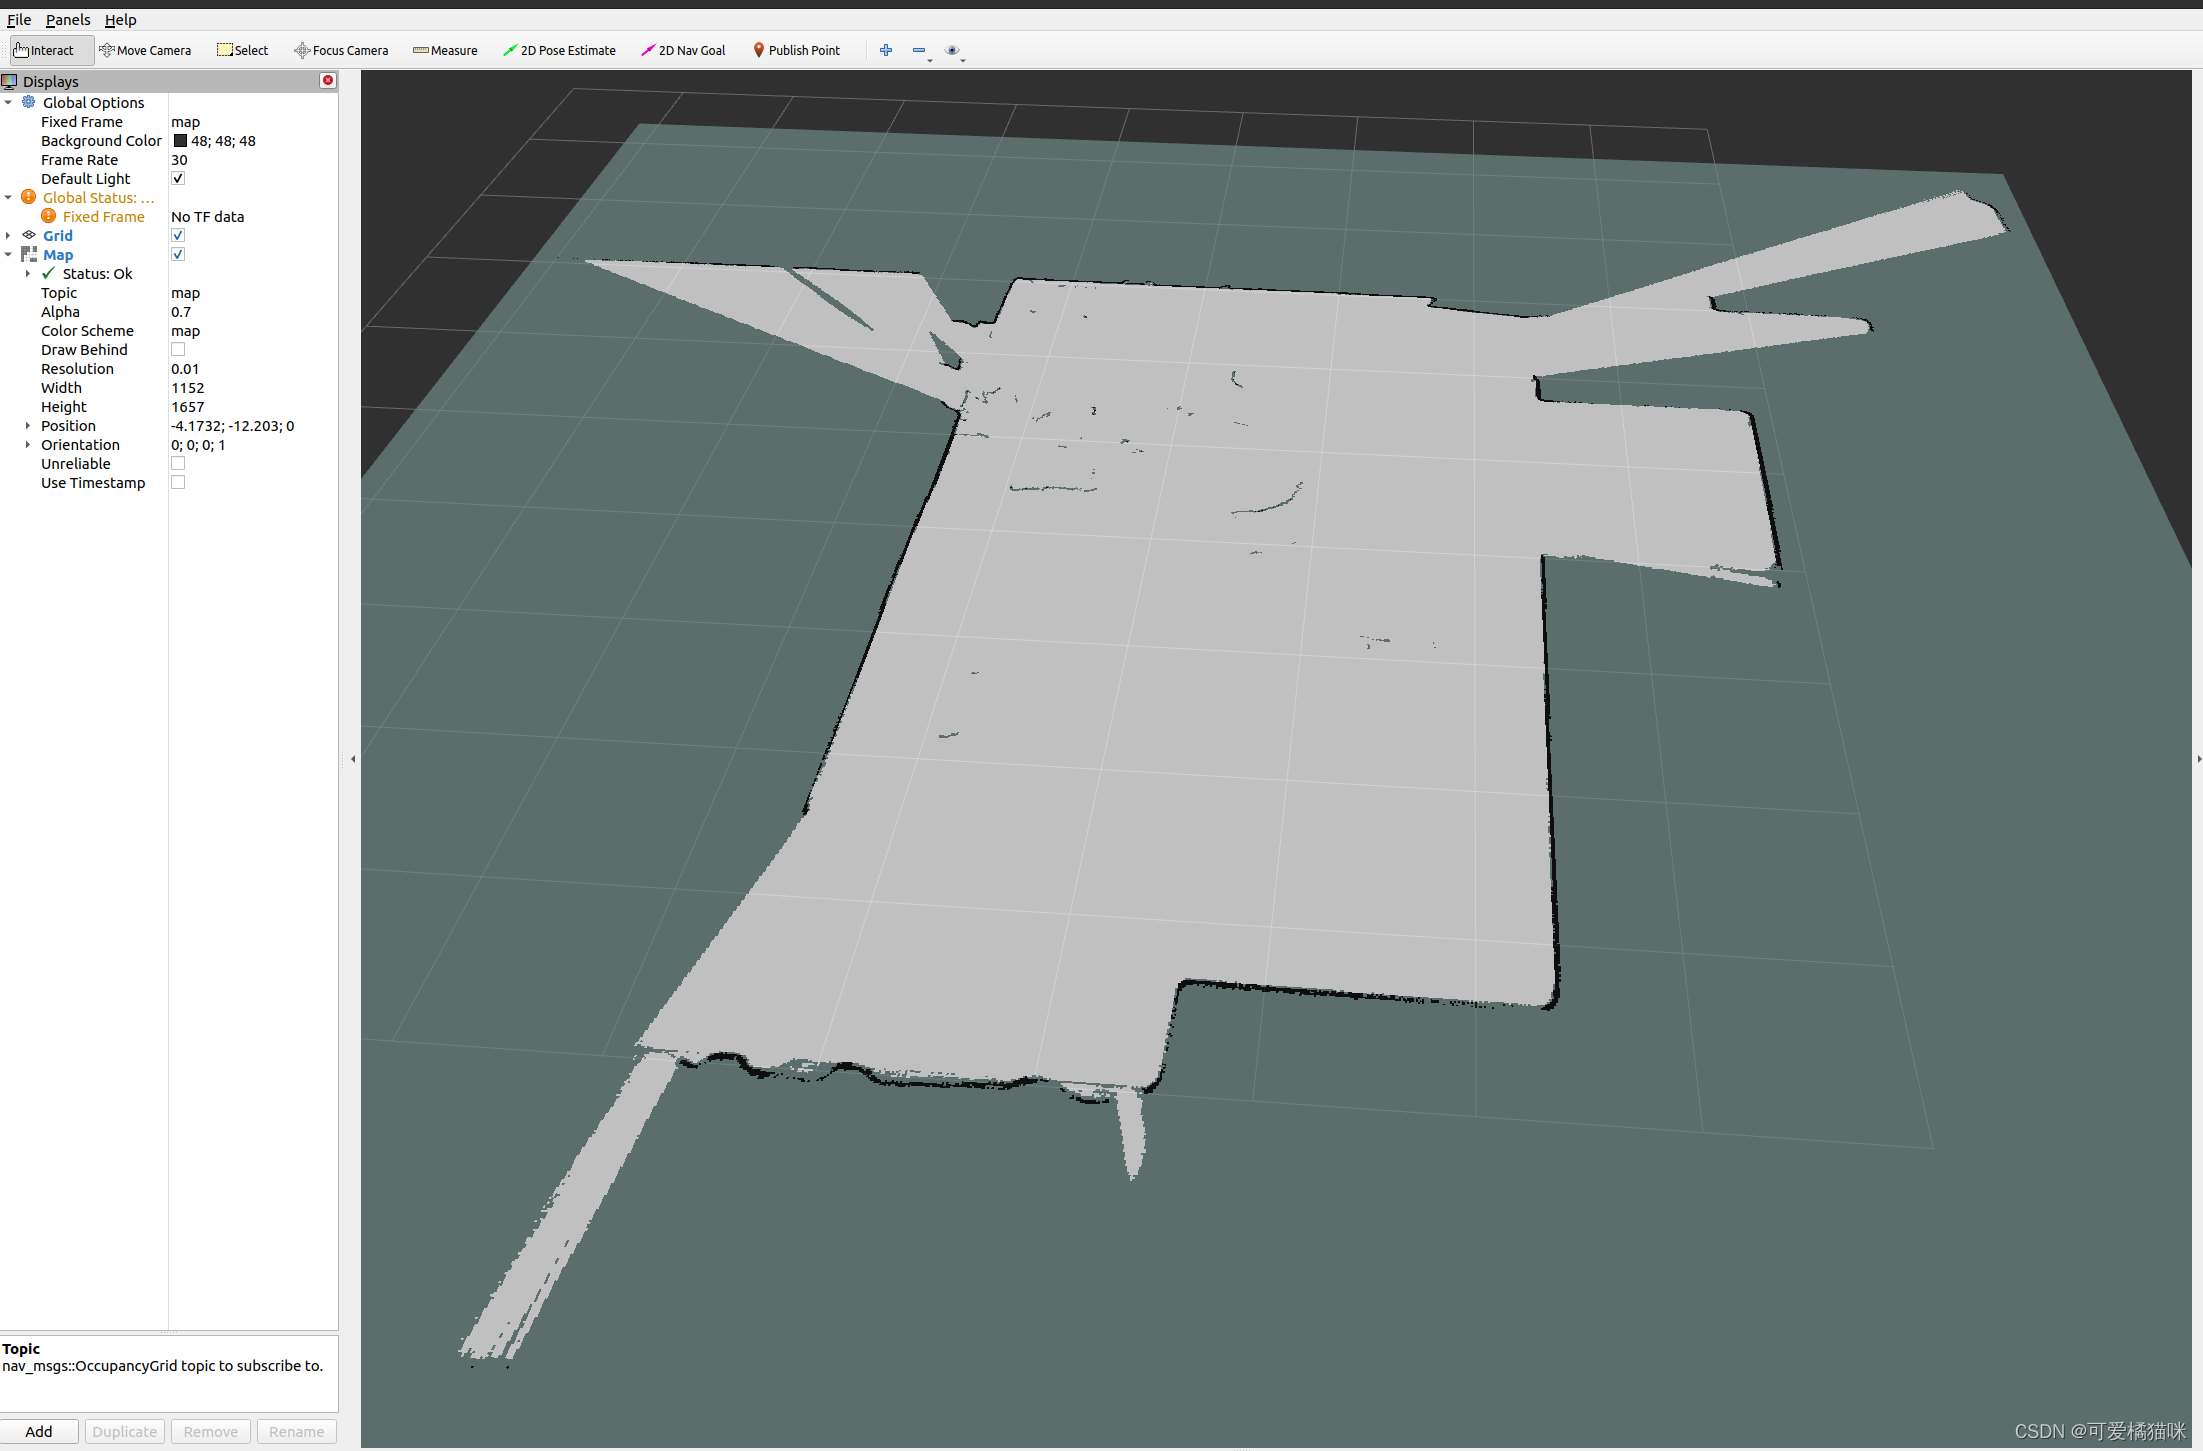The image size is (2203, 1451).
Task: Expand the Map Position property
Action: coord(28,426)
